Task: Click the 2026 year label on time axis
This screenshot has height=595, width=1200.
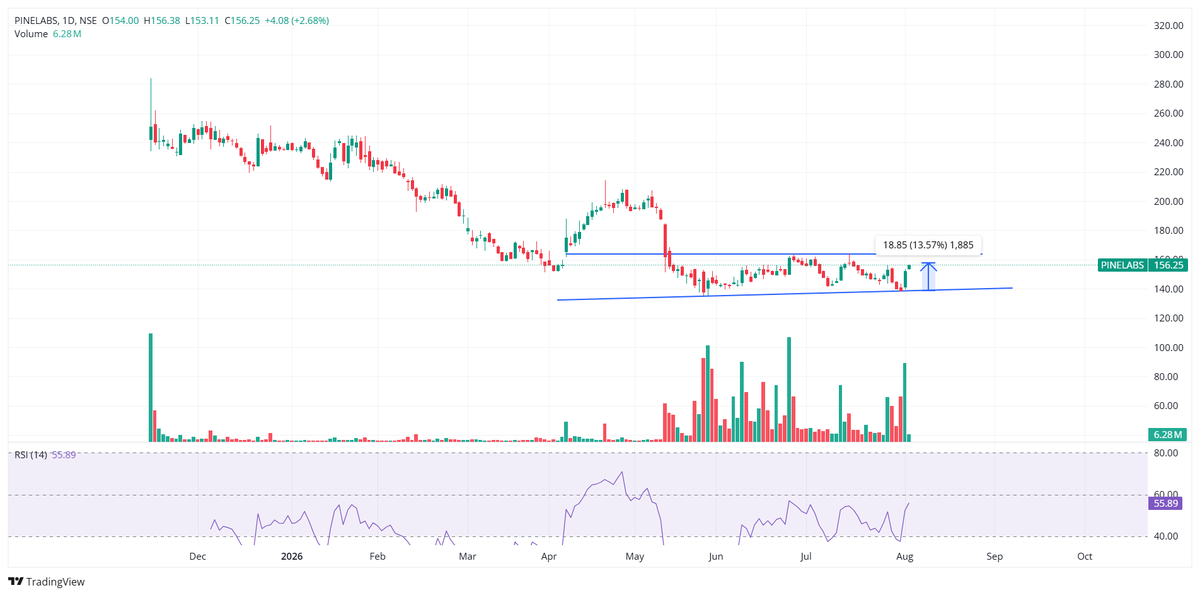Action: tap(291, 555)
